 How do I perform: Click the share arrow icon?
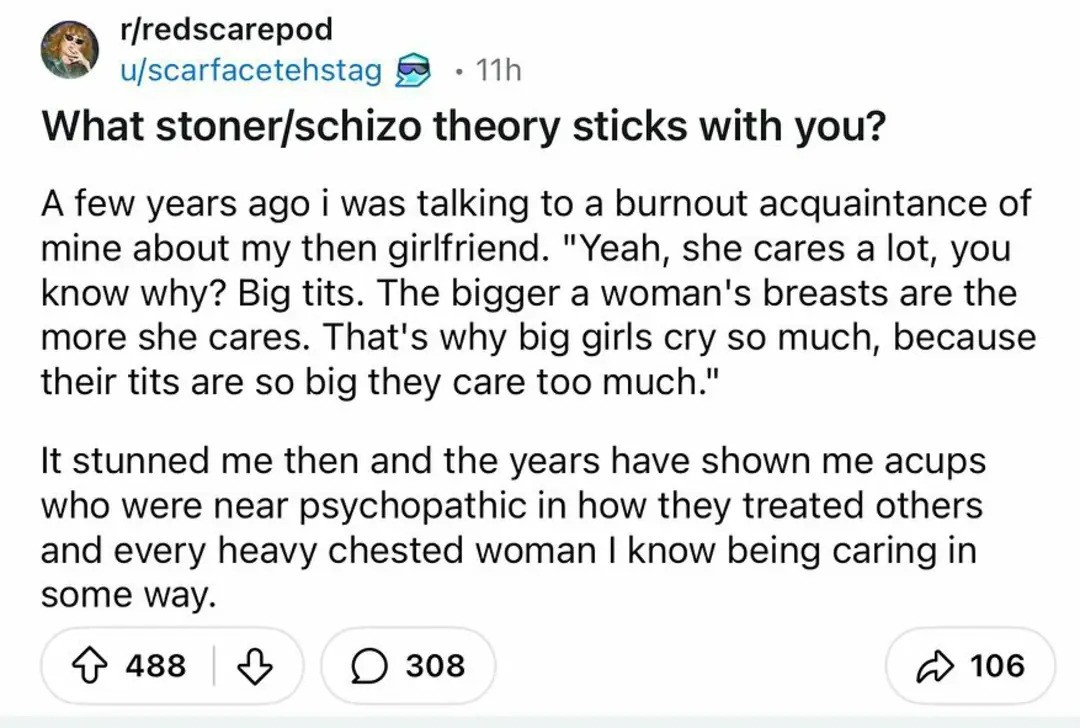[x=936, y=666]
